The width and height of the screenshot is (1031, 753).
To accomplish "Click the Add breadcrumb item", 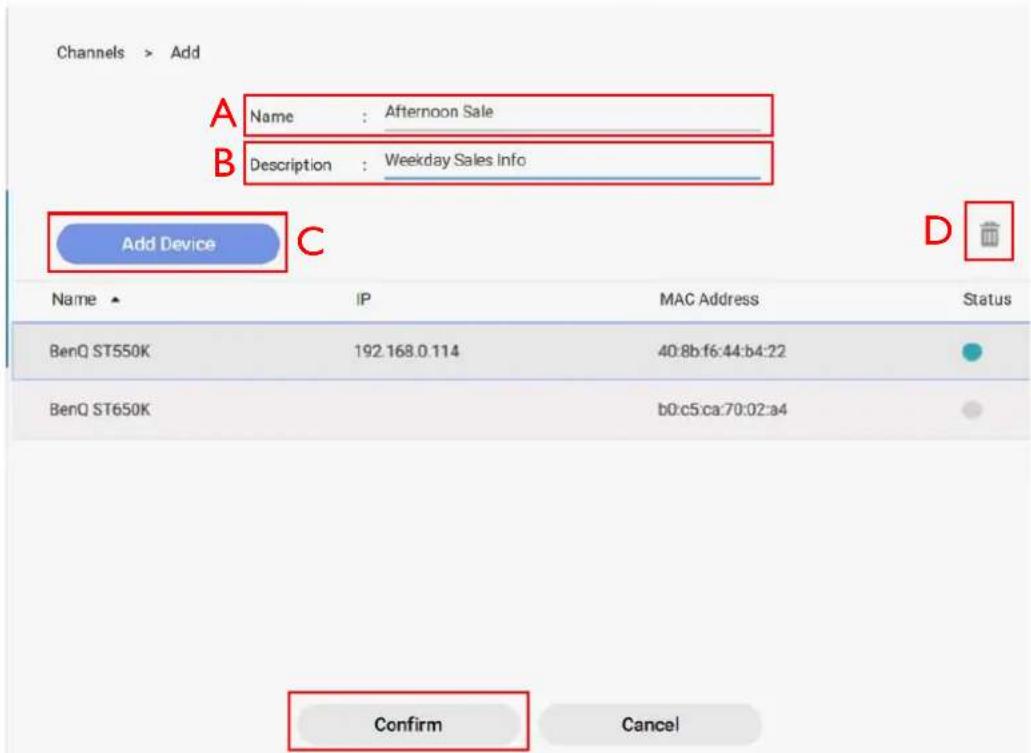I will pyautogui.click(x=185, y=53).
